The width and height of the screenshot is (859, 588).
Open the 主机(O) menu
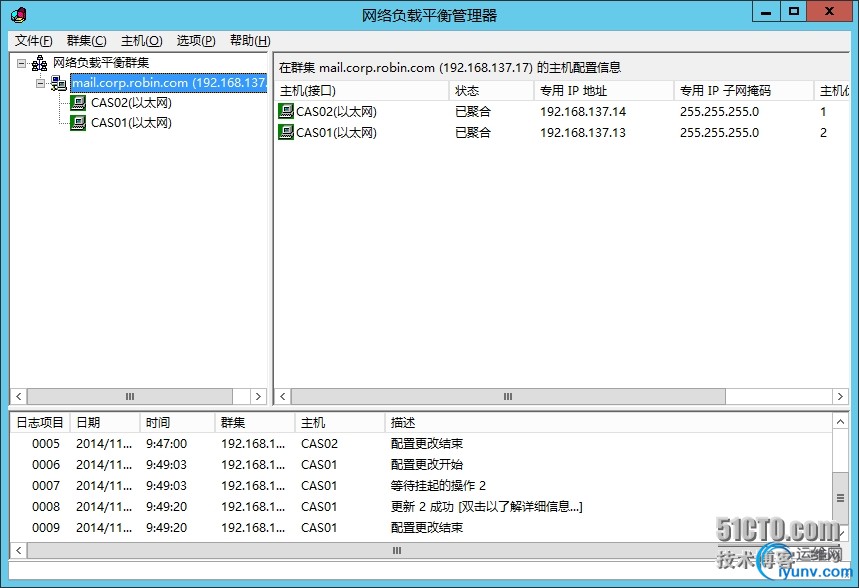(x=142, y=41)
